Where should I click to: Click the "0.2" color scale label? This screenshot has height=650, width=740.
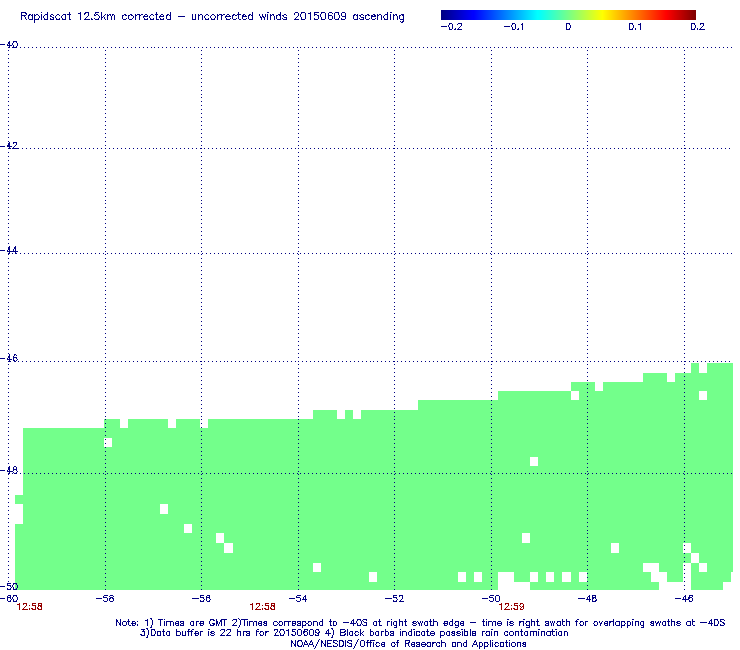pyautogui.click(x=698, y=27)
